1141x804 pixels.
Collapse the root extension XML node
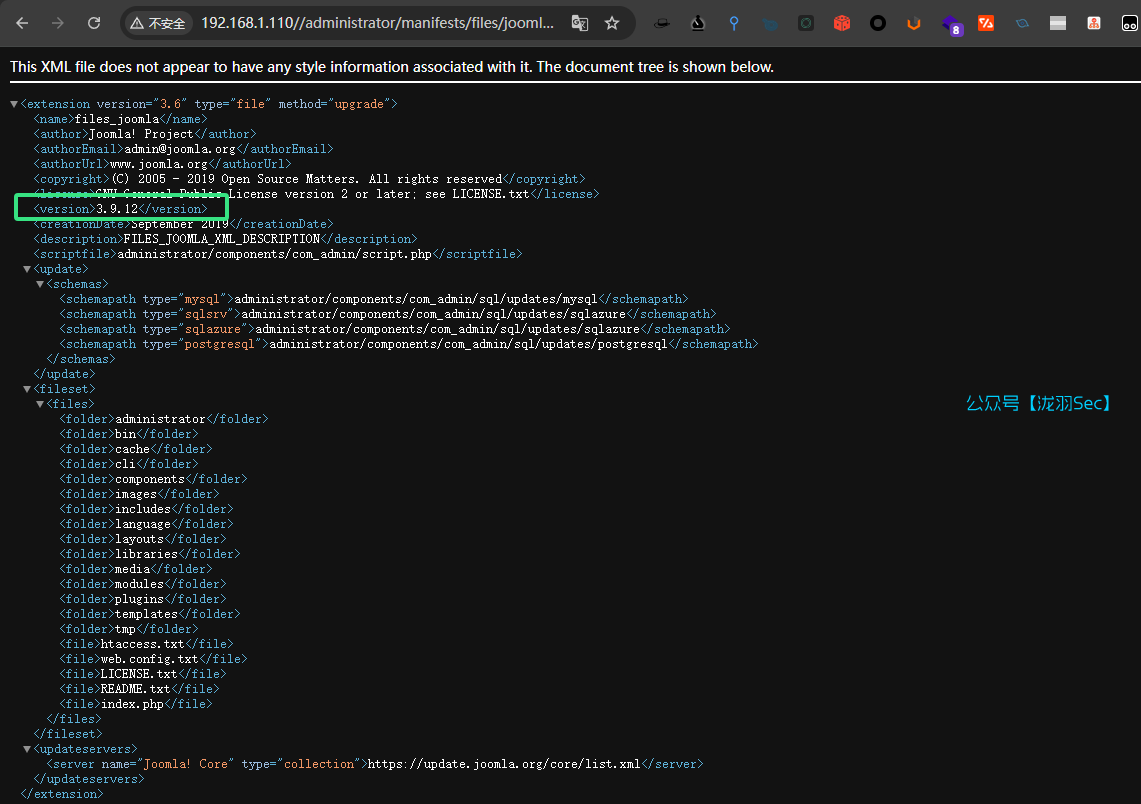[x=14, y=104]
